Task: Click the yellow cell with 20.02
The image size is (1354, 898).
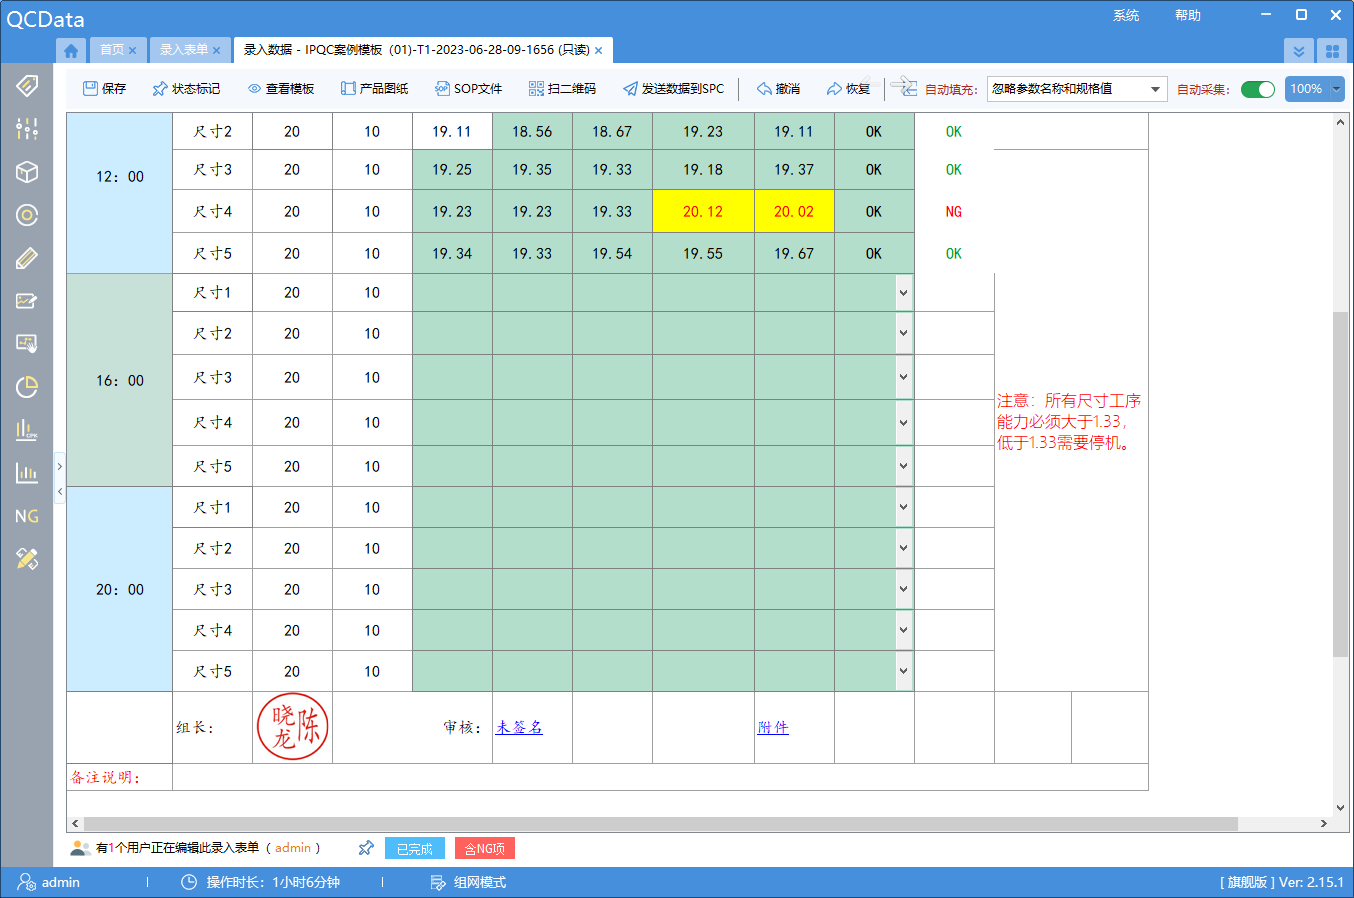Action: [794, 211]
